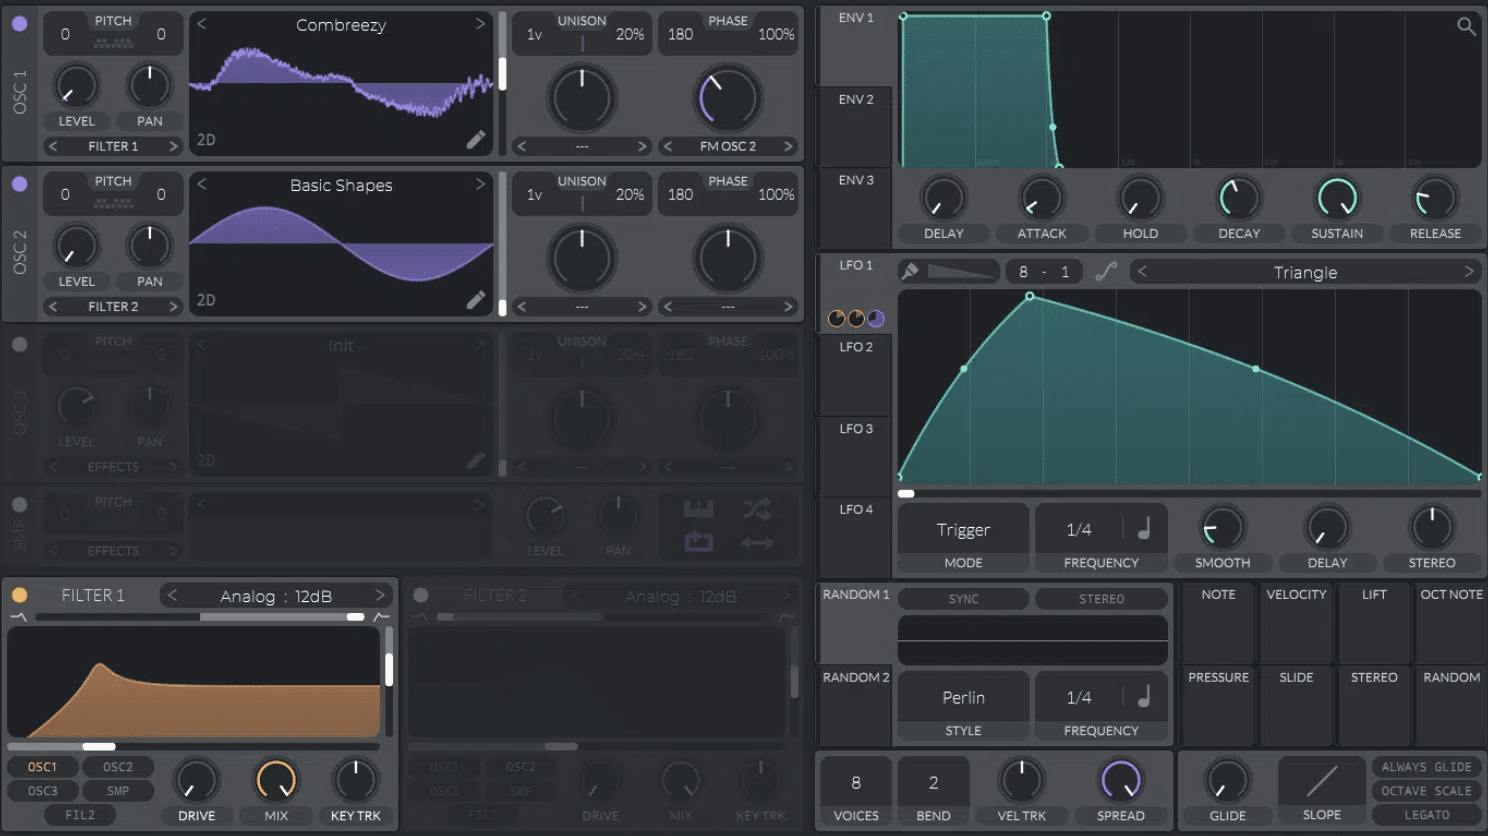Click the note icon beside LFO 1/4 frequency
The image size is (1488, 836).
point(1145,529)
